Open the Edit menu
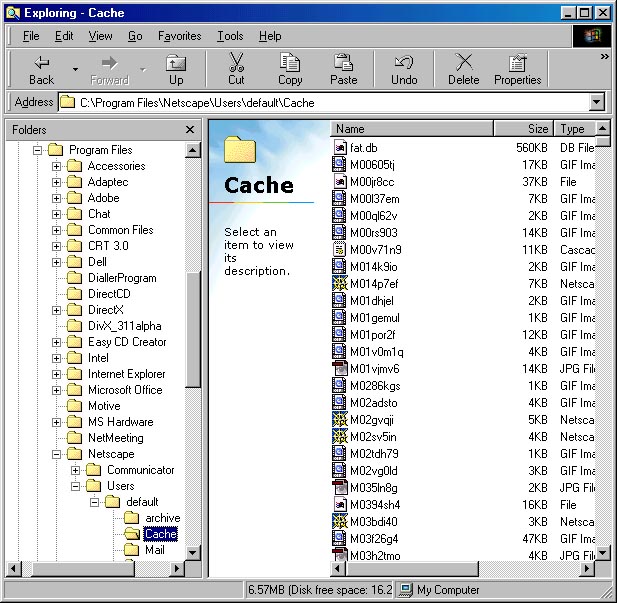The height and width of the screenshot is (603, 619). pos(64,36)
